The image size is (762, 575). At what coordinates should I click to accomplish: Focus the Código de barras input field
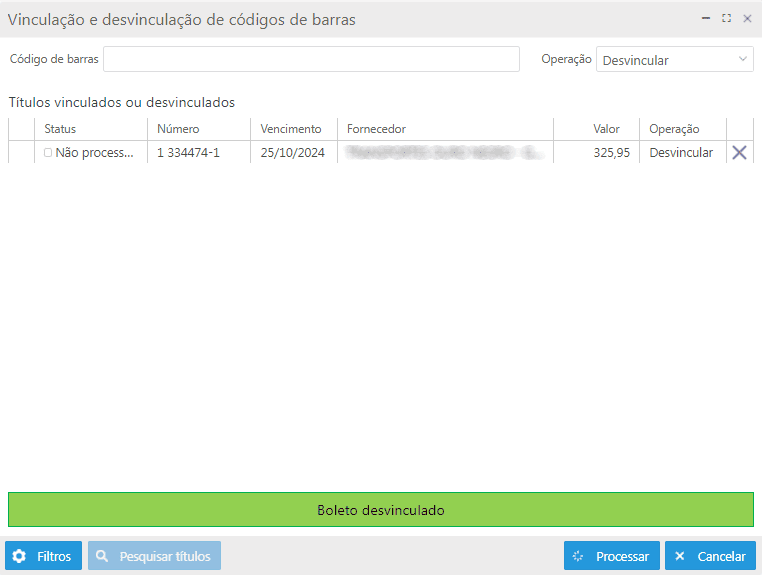coord(311,59)
